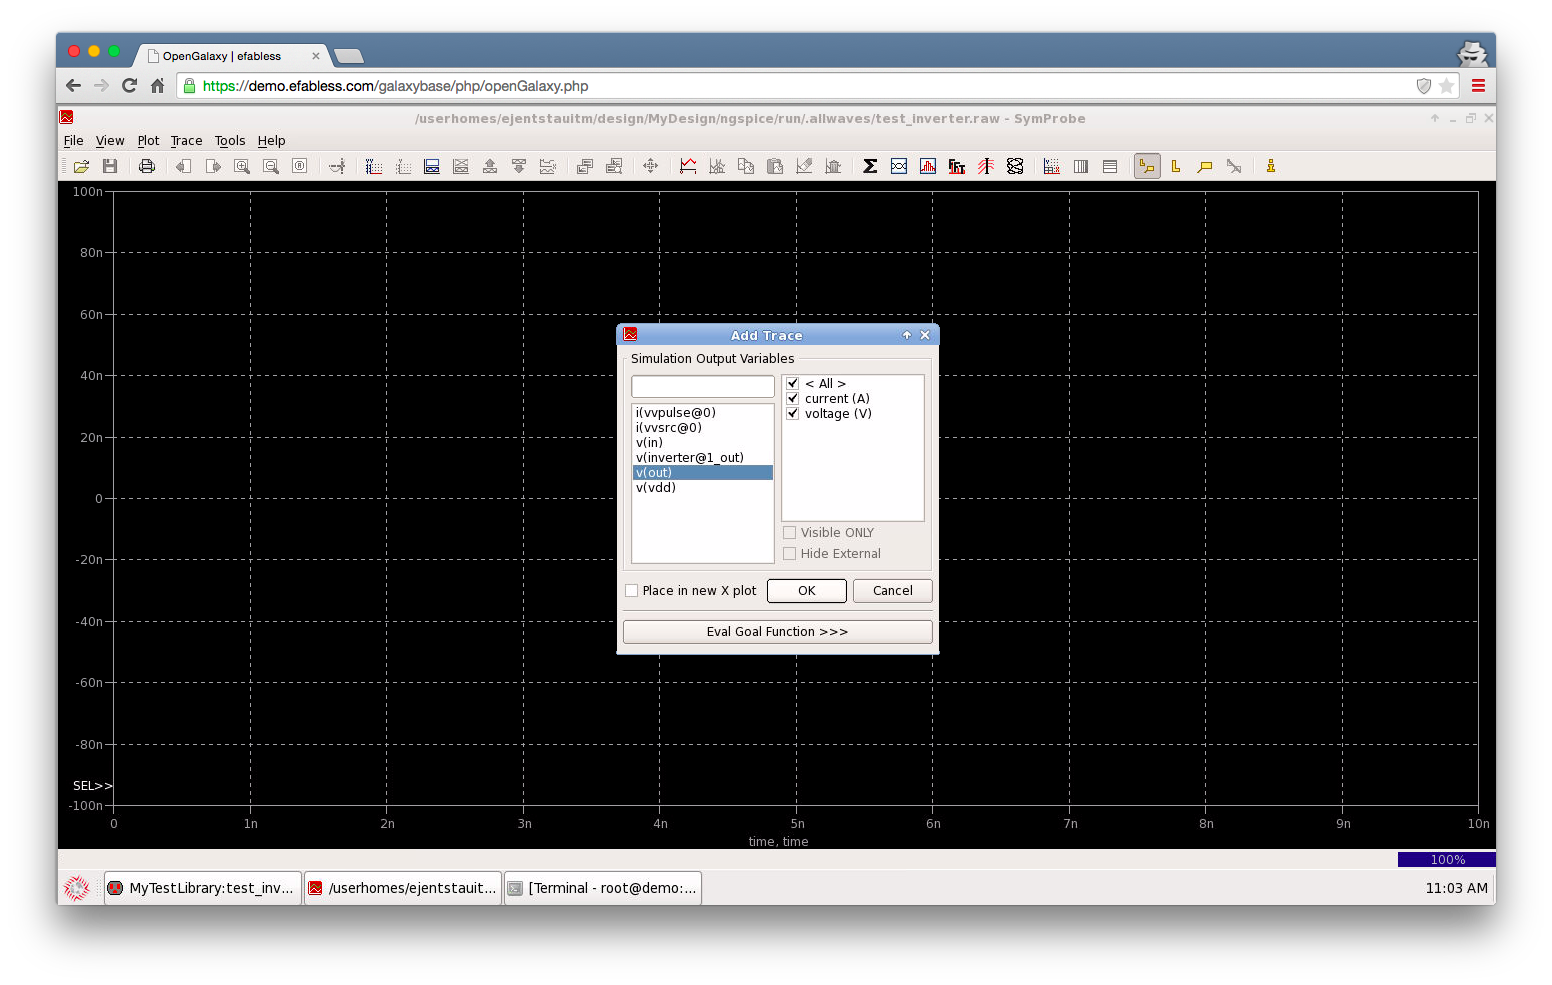This screenshot has height=985, width=1552.
Task: Click the zoom out magnifier icon
Action: pyautogui.click(x=271, y=166)
